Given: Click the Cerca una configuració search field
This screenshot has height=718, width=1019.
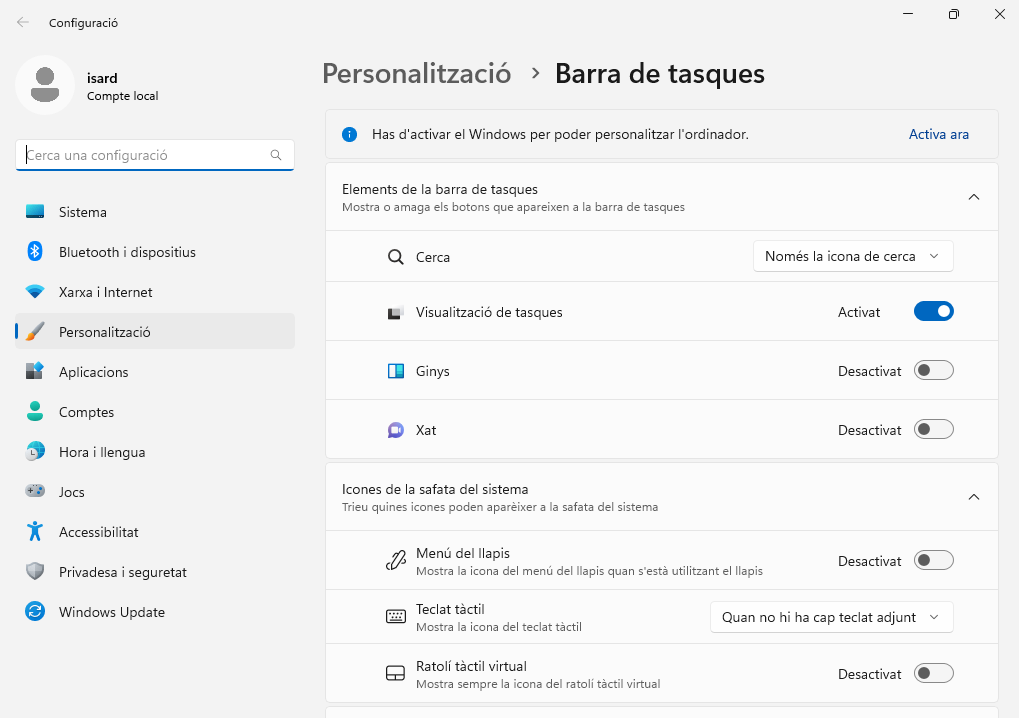Looking at the screenshot, I should click(x=145, y=155).
